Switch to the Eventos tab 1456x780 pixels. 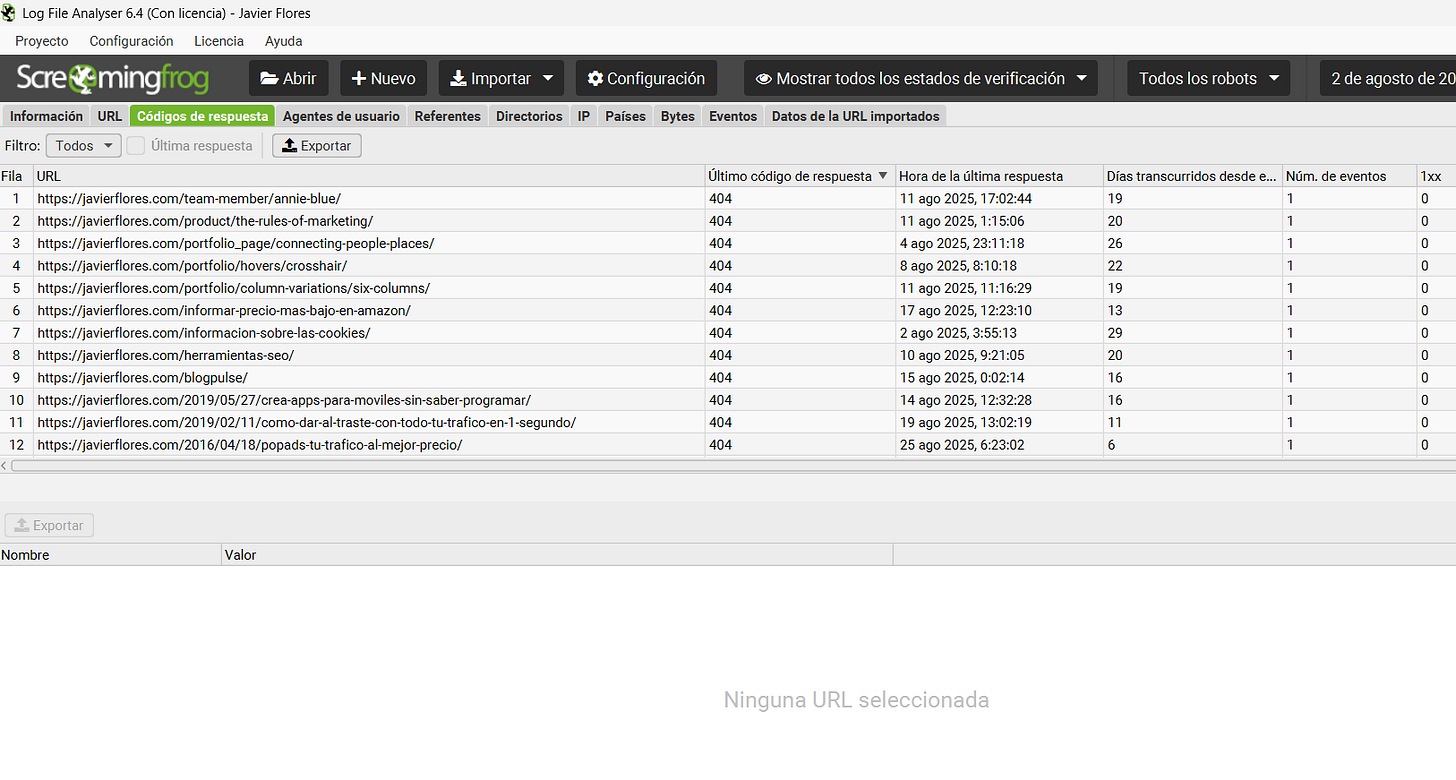(733, 116)
